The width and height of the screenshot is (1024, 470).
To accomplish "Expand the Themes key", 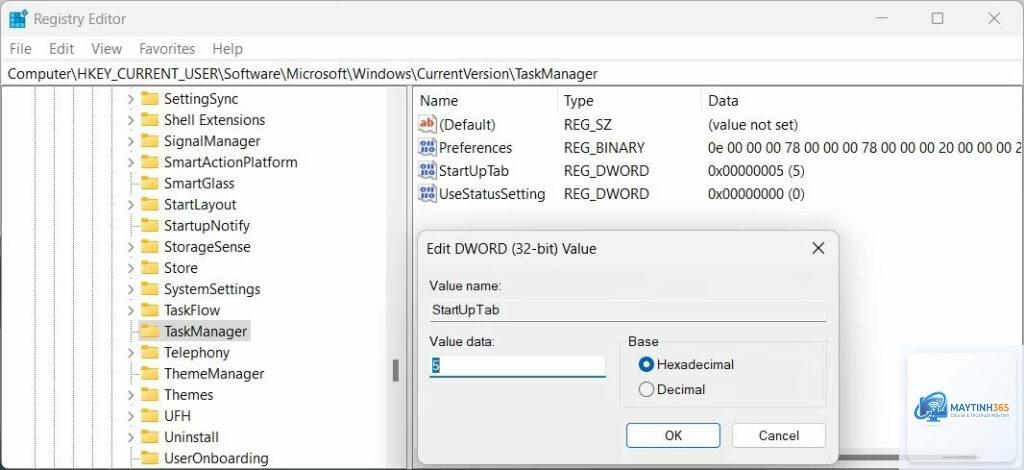I will (x=131, y=395).
